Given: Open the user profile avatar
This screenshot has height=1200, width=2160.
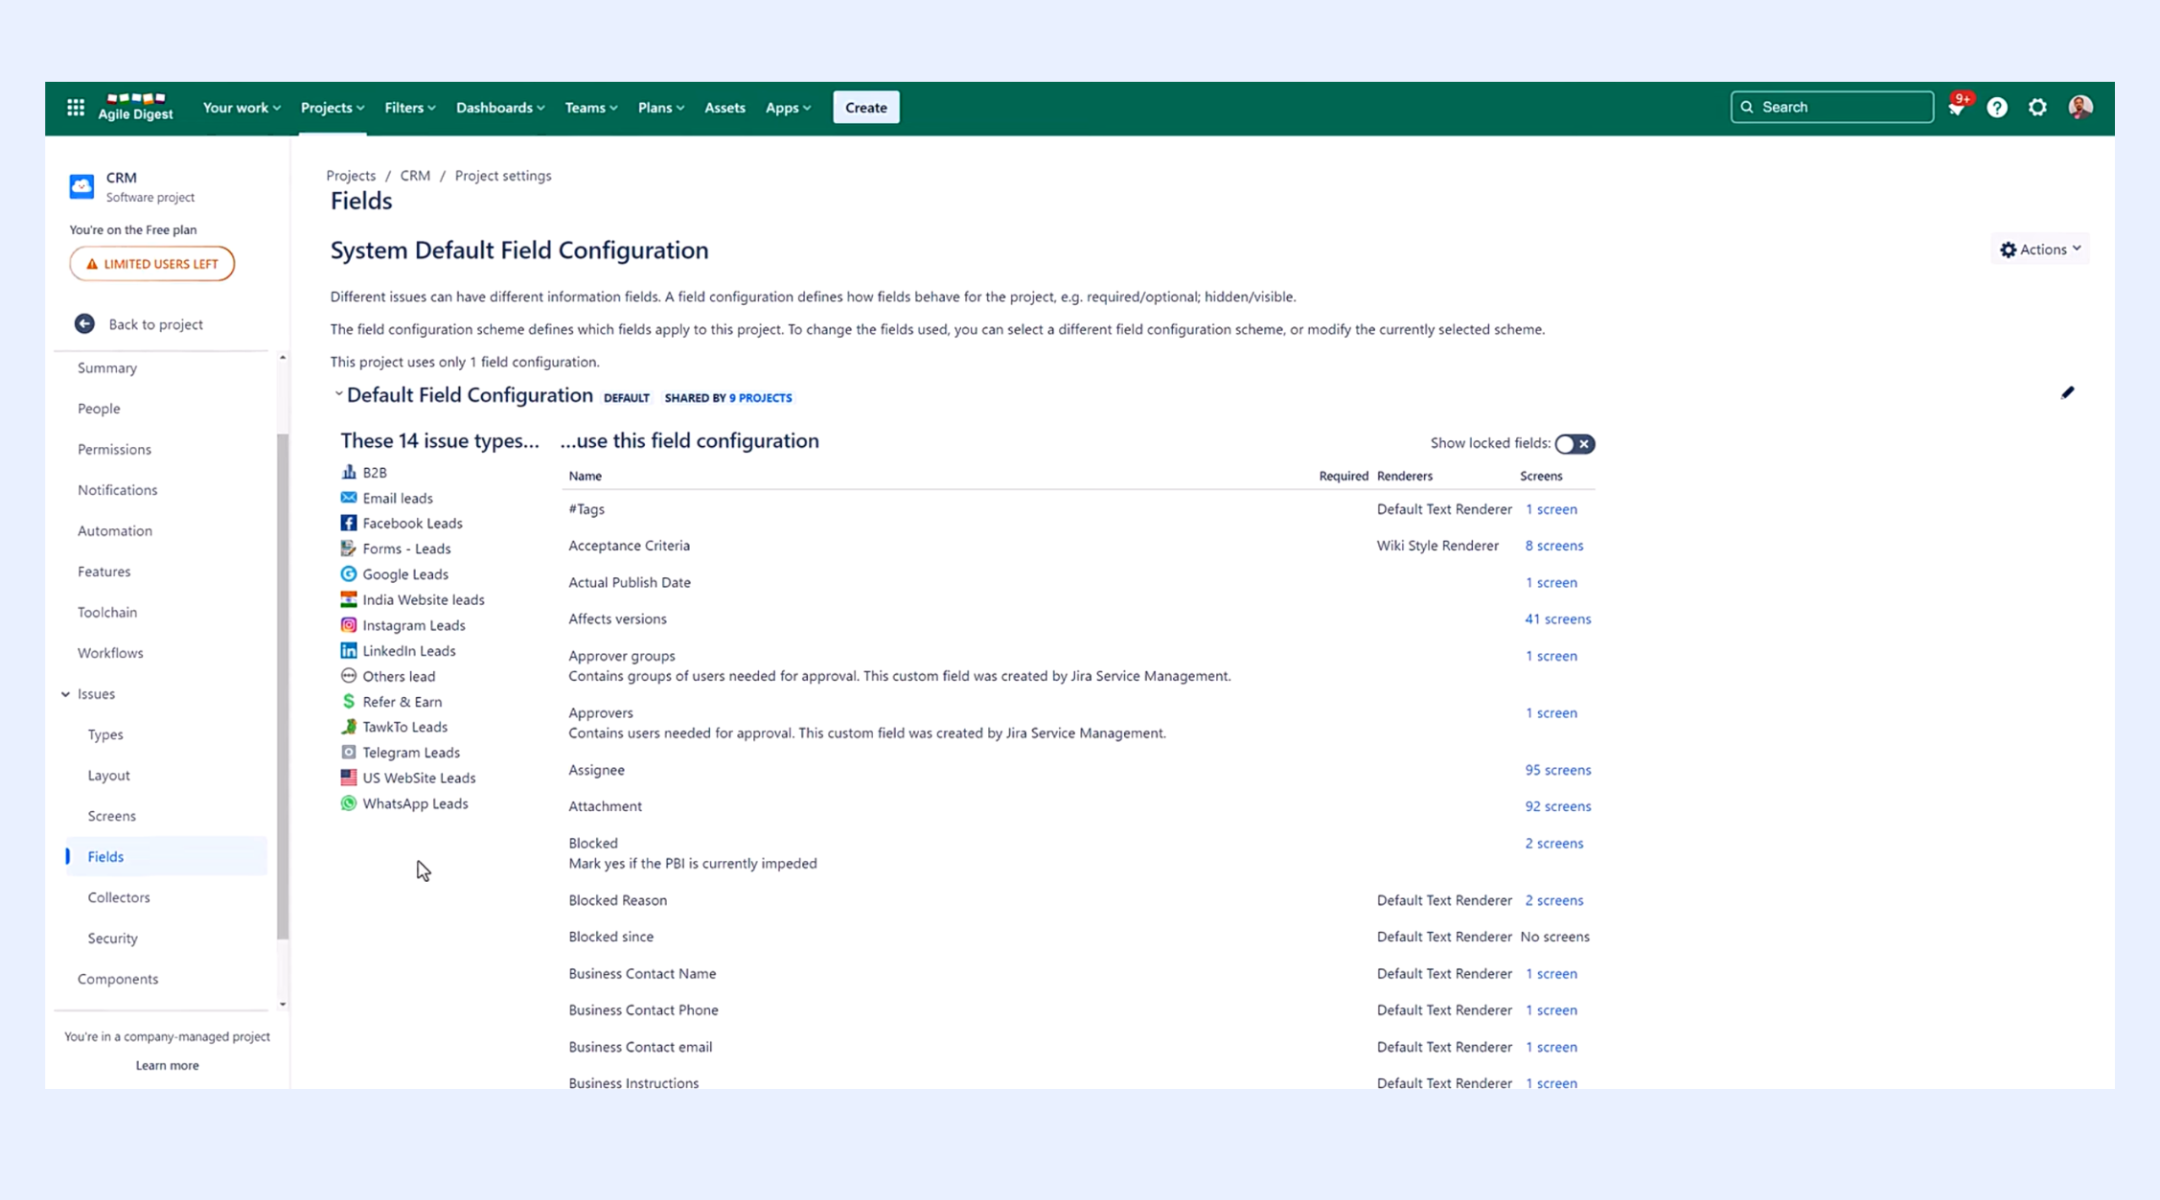Looking at the screenshot, I should 2081,107.
